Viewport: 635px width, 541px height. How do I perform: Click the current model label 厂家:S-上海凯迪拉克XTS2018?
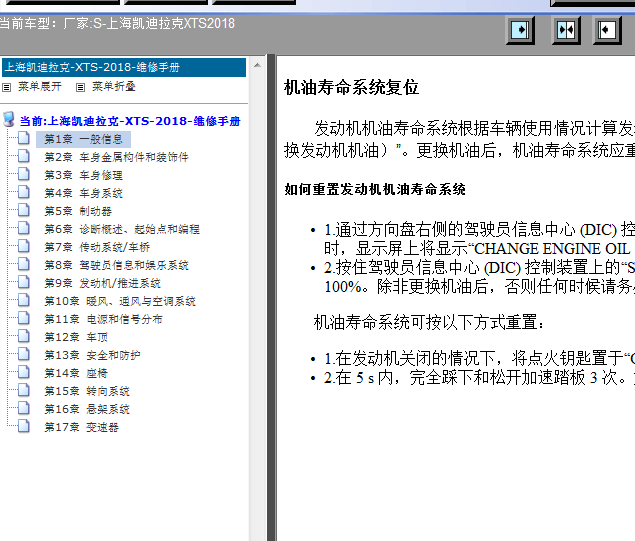coord(149,23)
